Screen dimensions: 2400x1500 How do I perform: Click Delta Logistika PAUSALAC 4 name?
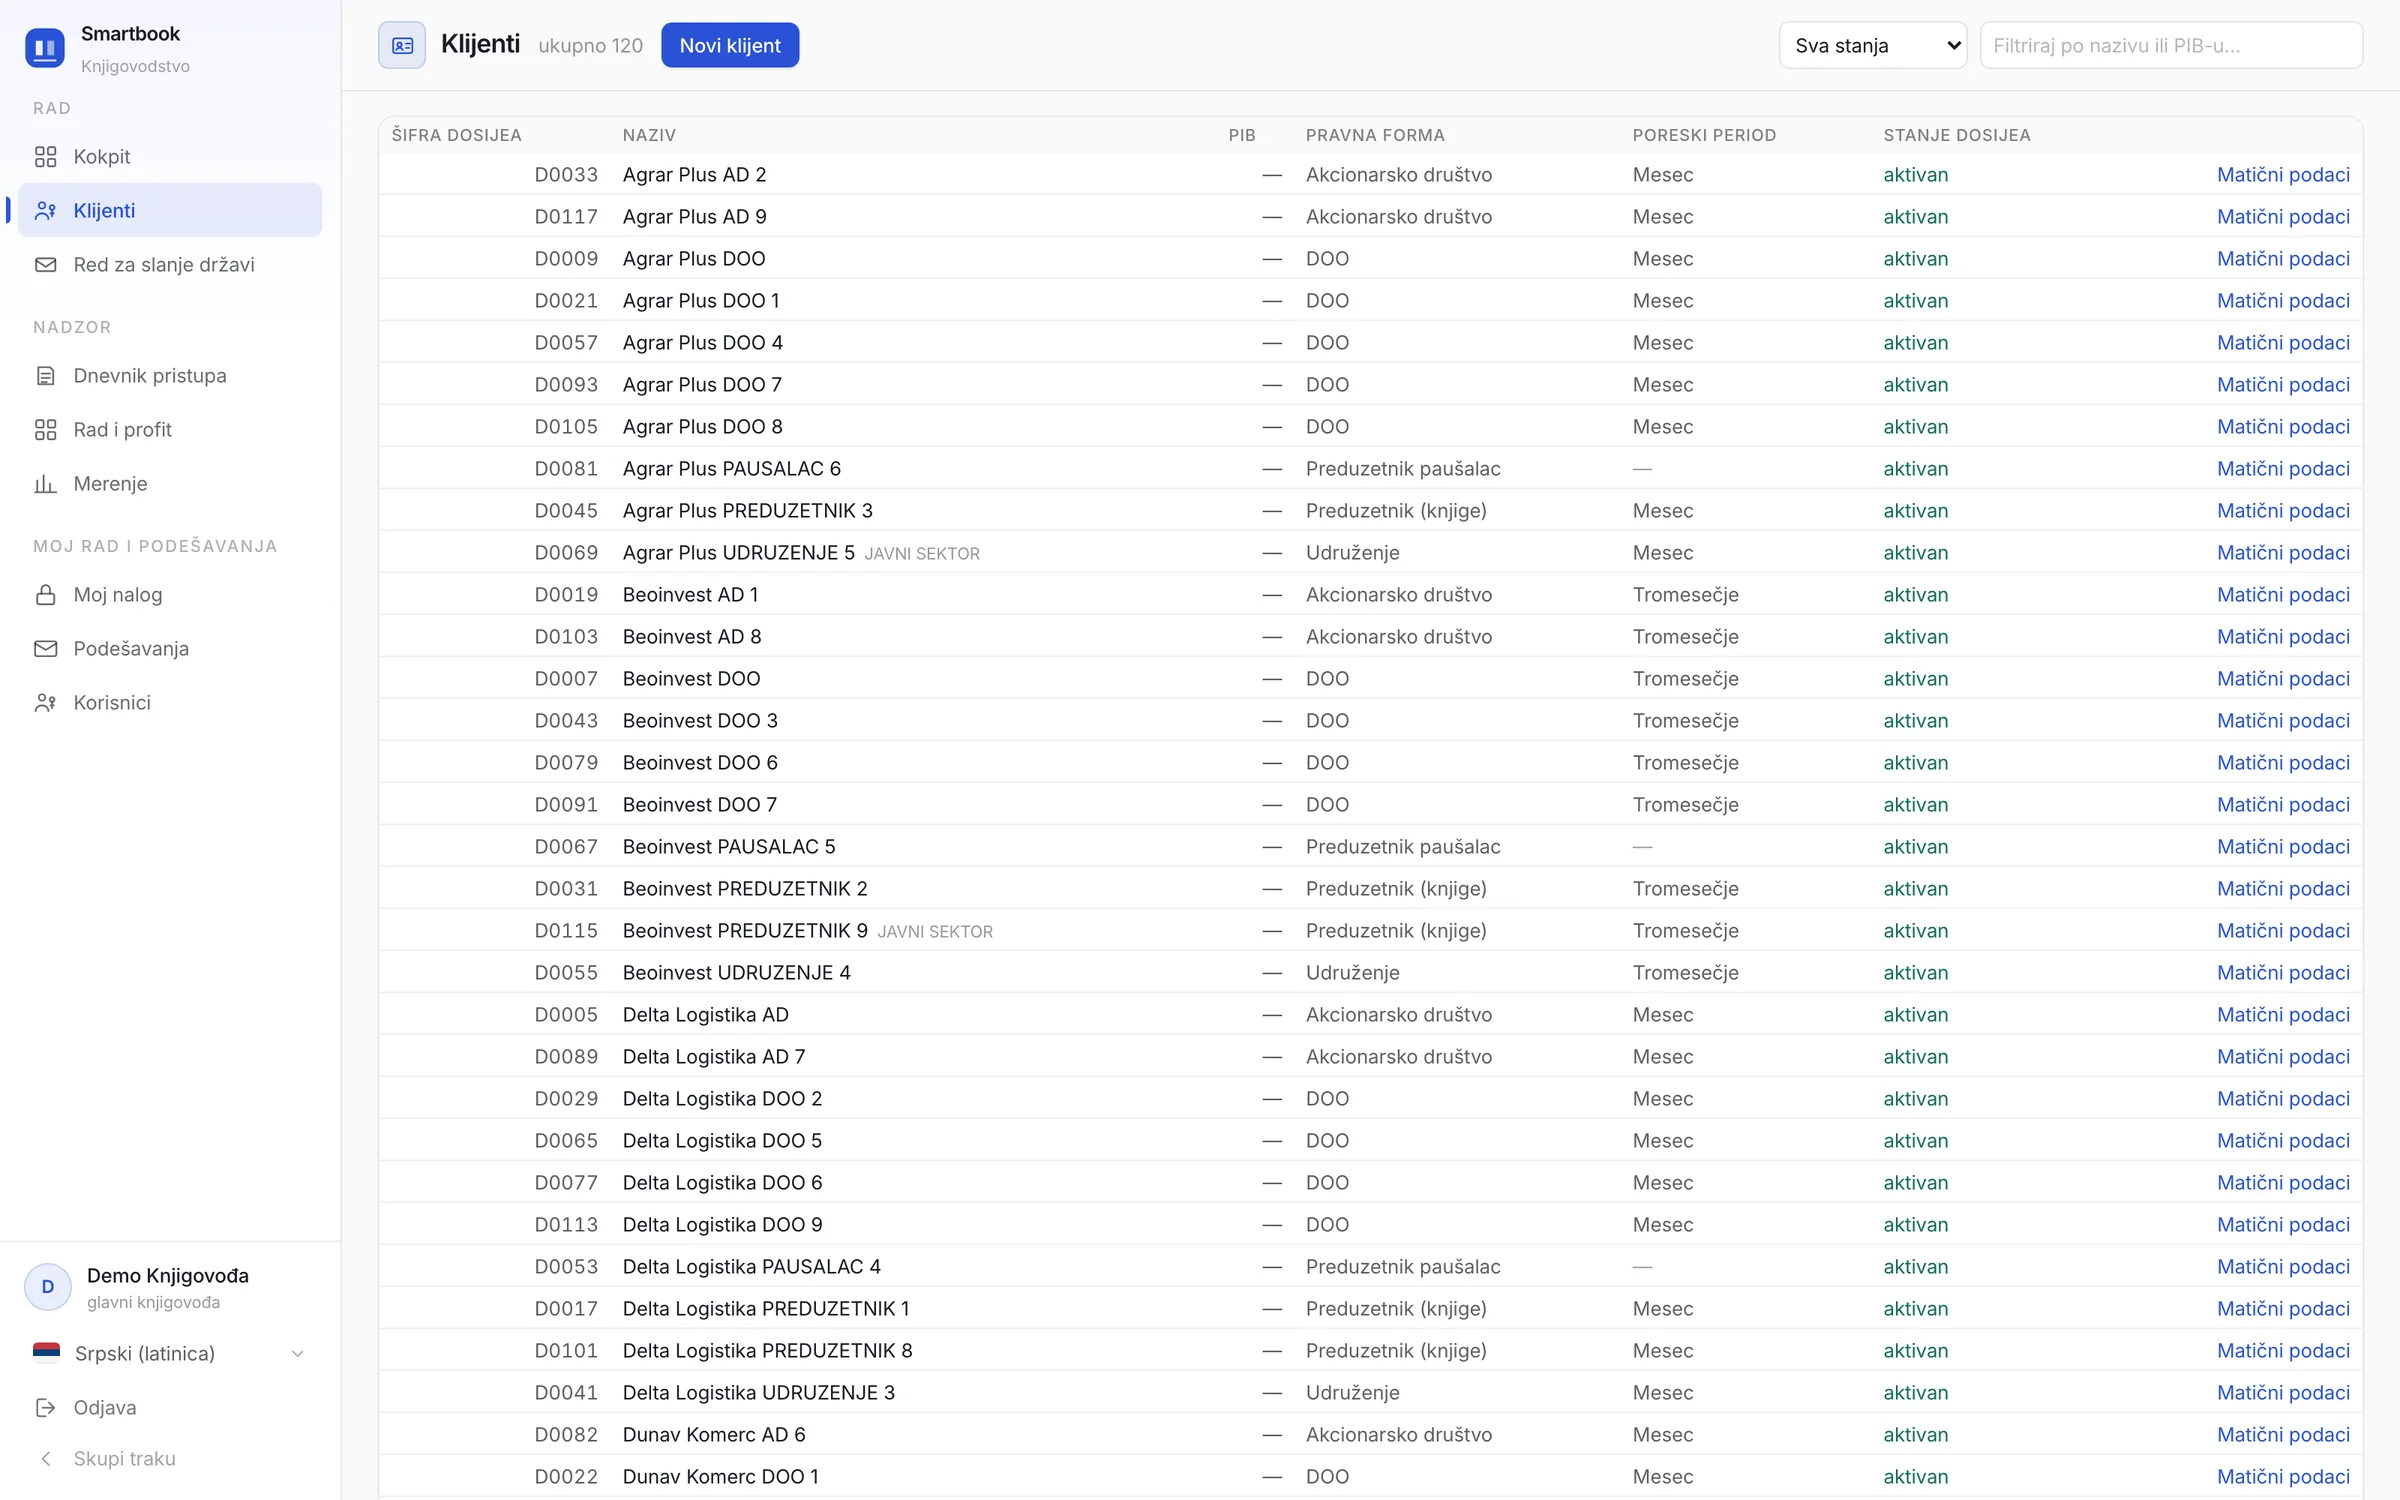coord(751,1267)
